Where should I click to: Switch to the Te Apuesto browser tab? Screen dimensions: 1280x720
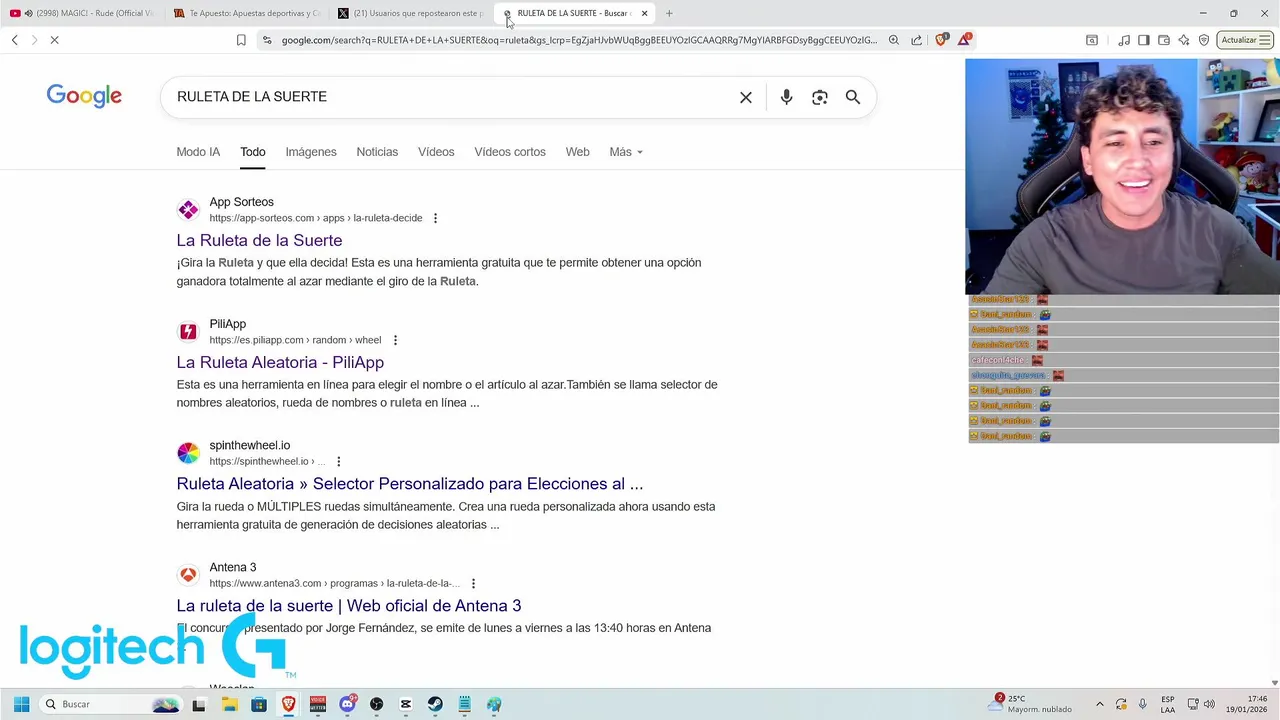[x=247, y=13]
